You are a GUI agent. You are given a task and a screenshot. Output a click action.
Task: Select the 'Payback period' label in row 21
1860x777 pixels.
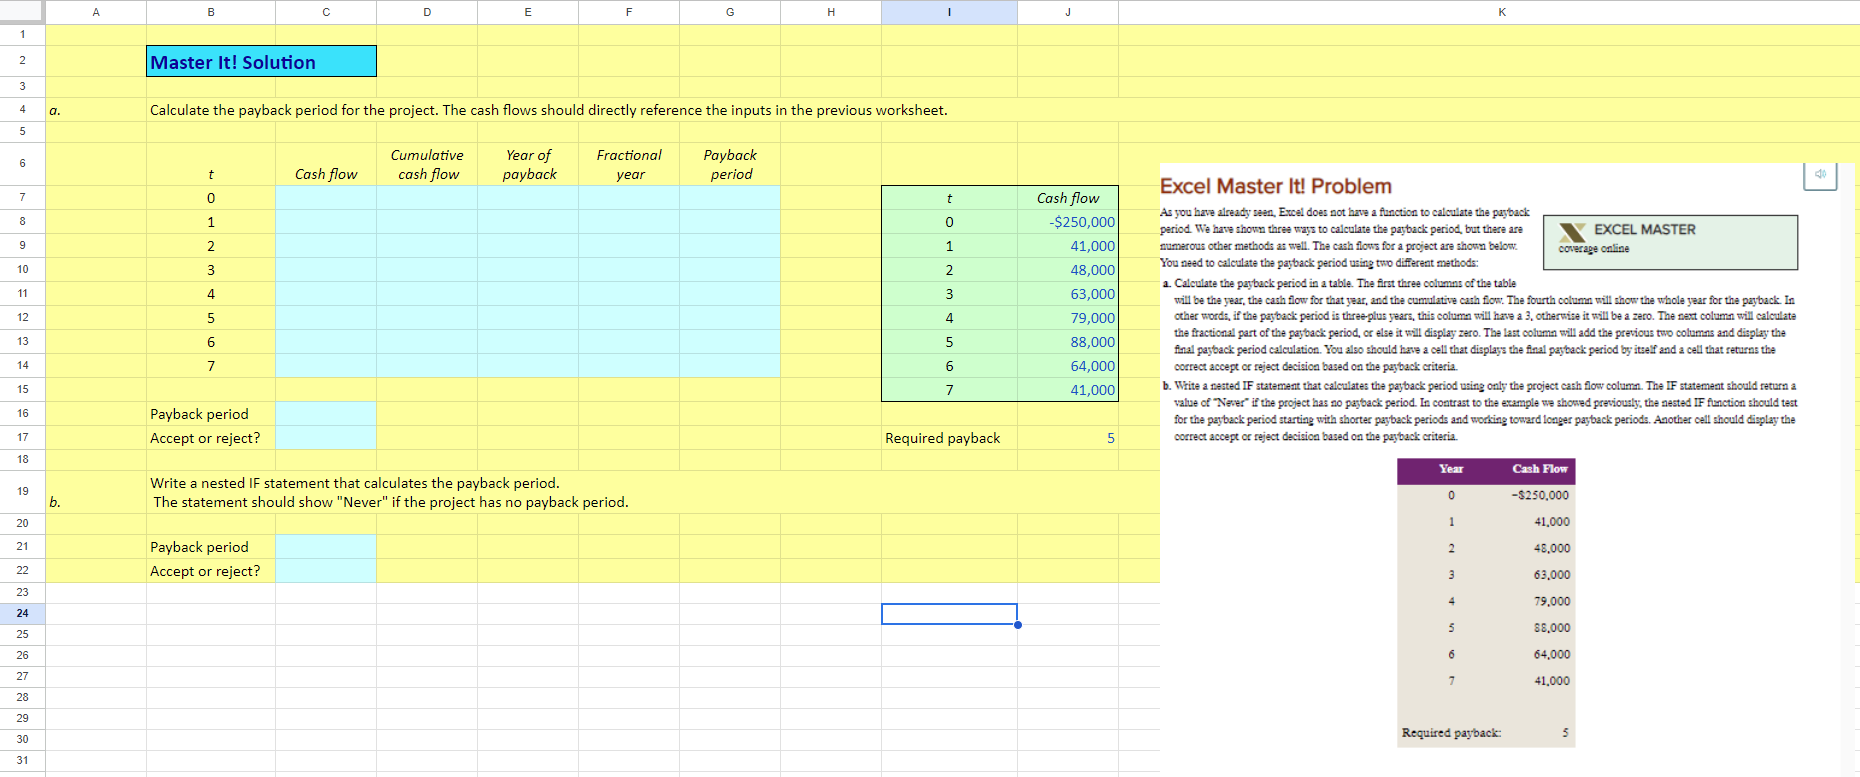(211, 547)
